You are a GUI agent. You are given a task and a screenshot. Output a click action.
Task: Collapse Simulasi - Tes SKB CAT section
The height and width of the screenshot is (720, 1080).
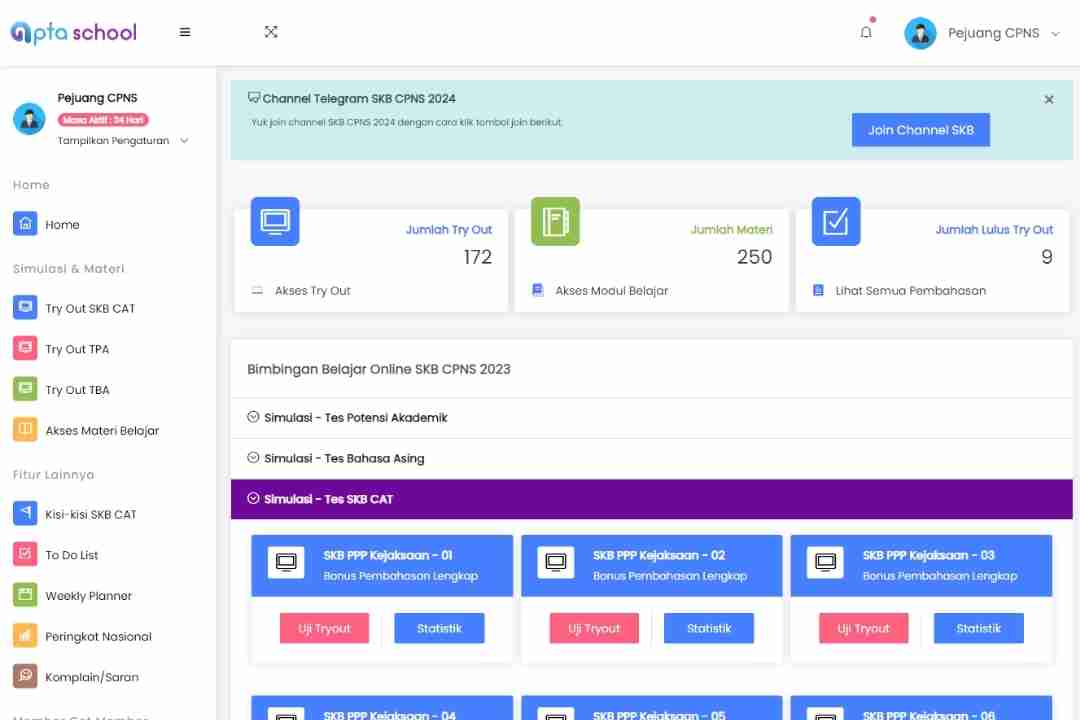[652, 499]
